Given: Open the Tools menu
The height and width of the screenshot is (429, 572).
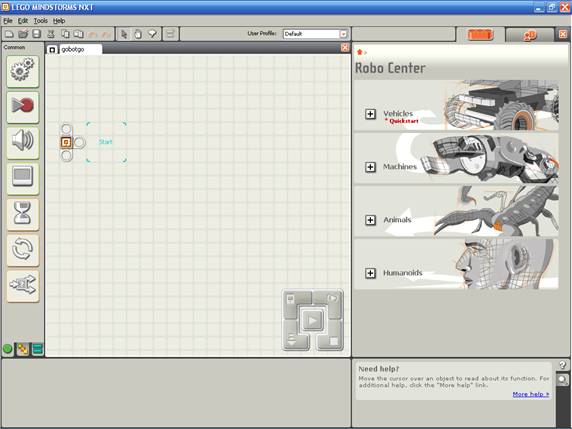Looking at the screenshot, I should coord(40,21).
